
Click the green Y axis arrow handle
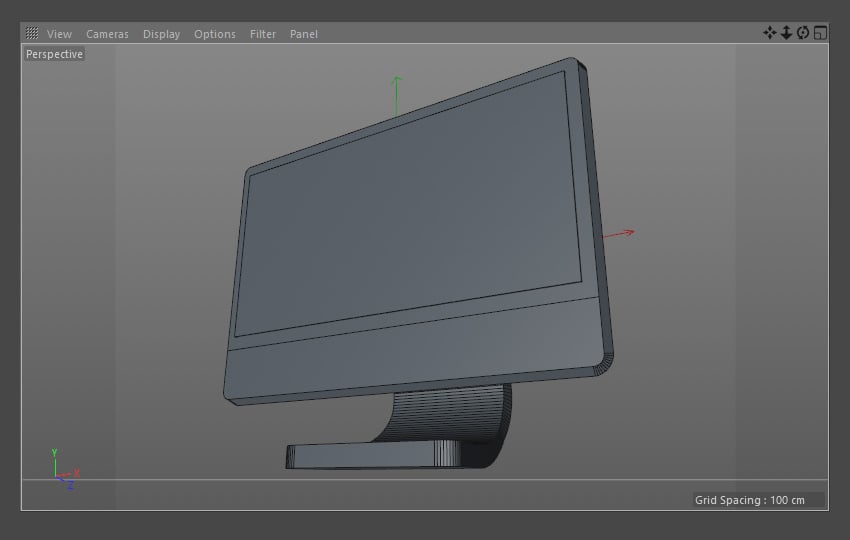tap(397, 95)
